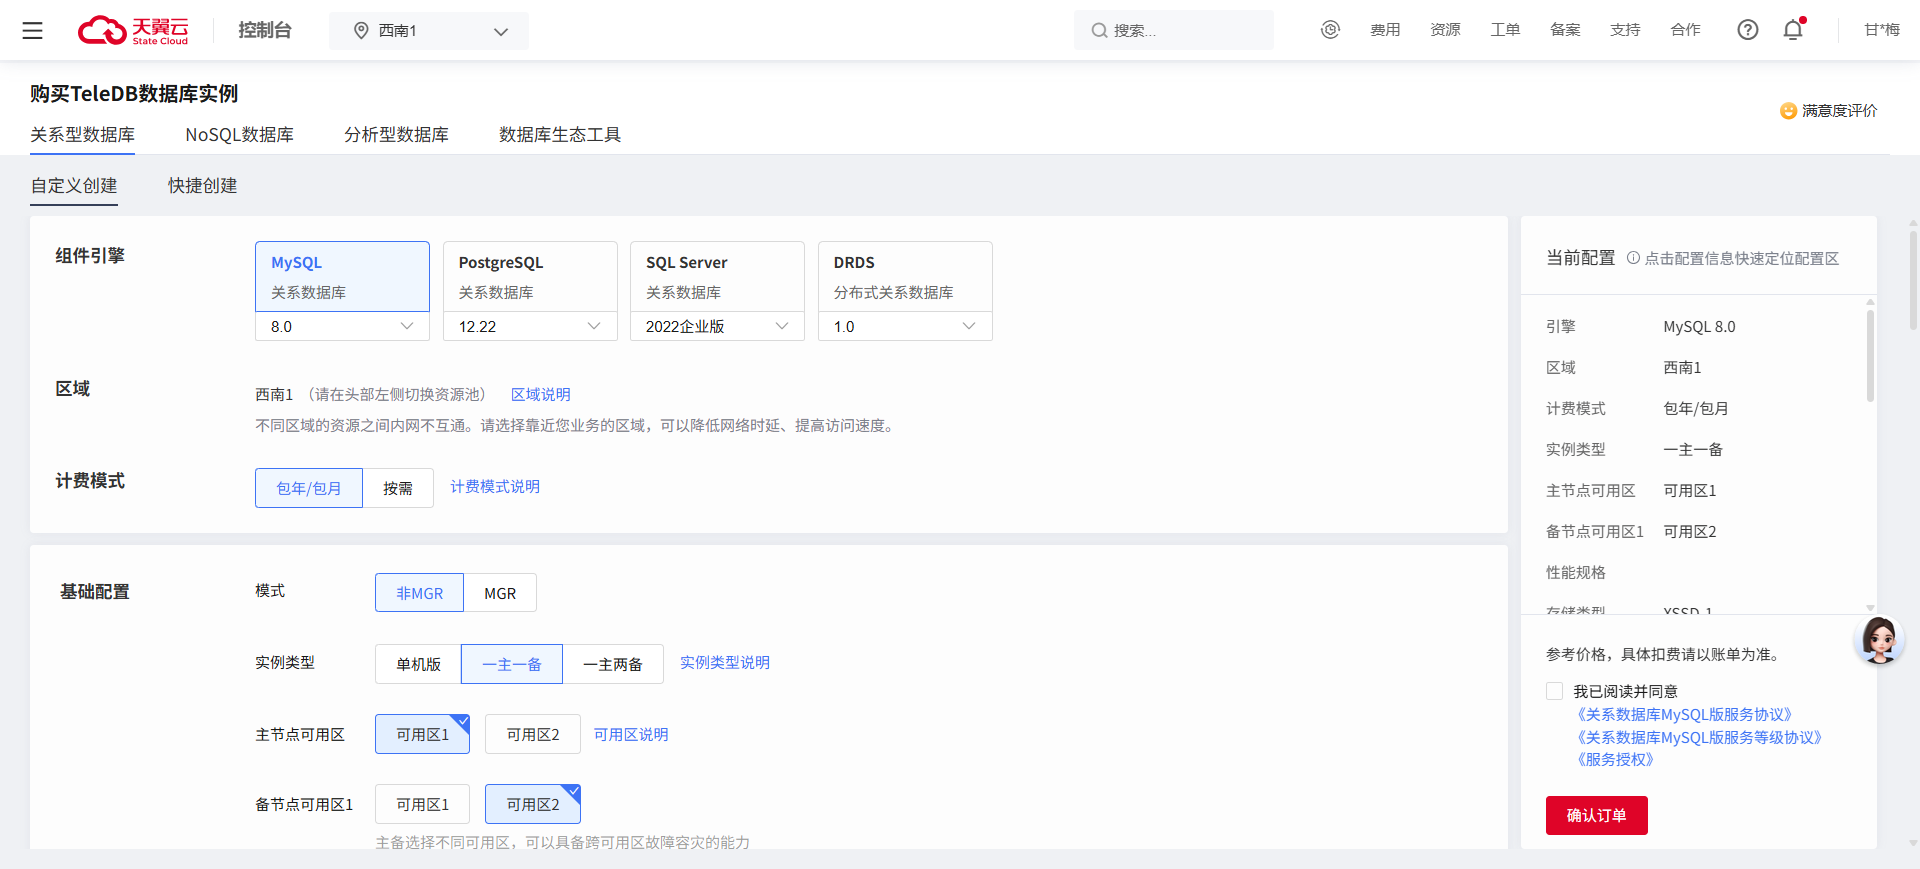Select the MGR mode option
The width and height of the screenshot is (1920, 869).
pos(500,593)
